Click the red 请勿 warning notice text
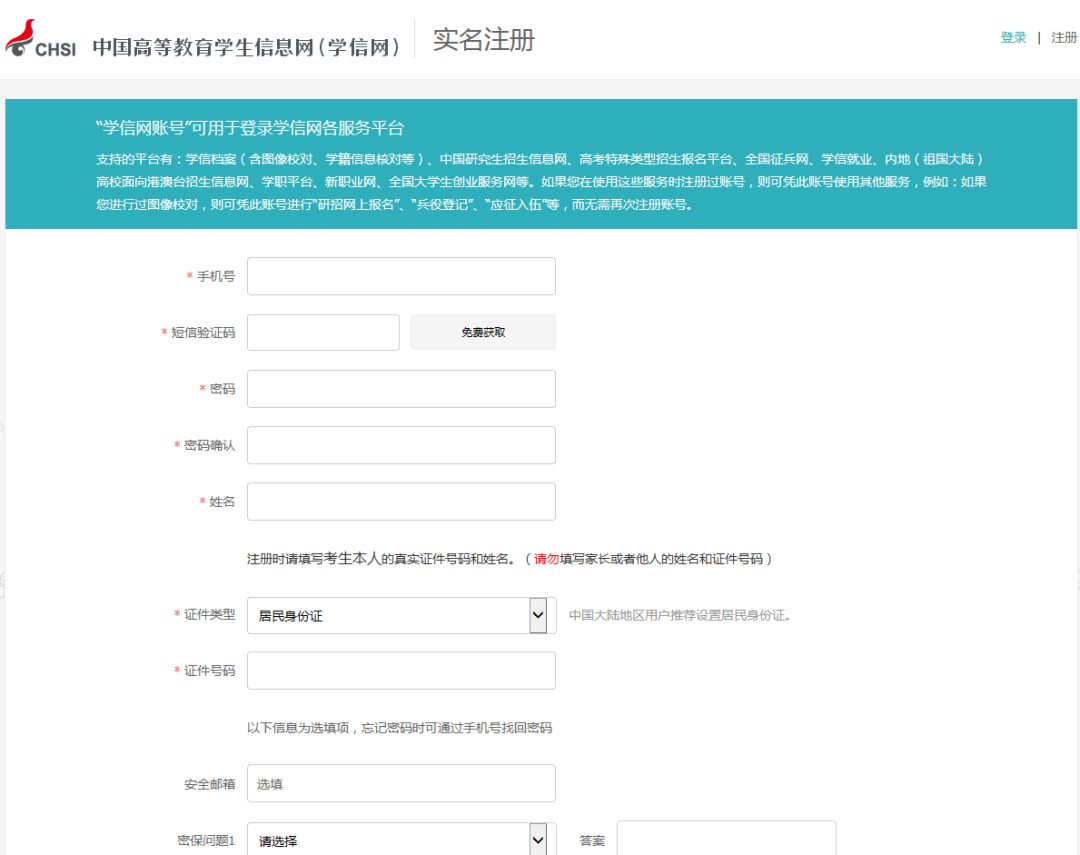 pyautogui.click(x=546, y=559)
